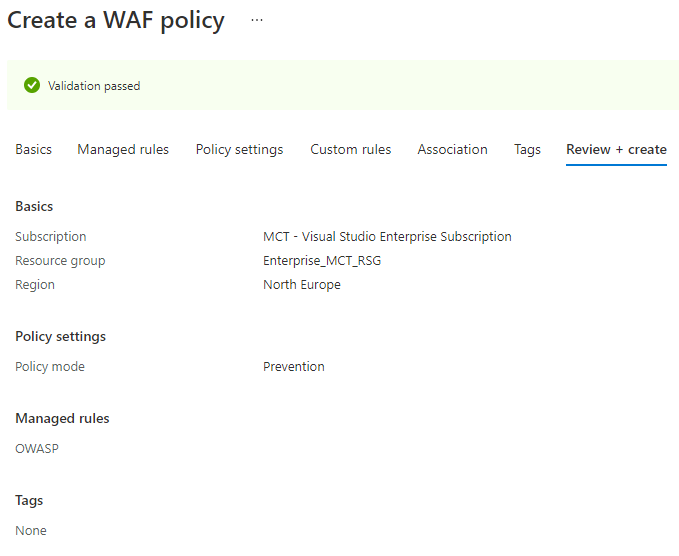The width and height of the screenshot is (679, 556).
Task: Click the green validation checkmark icon
Action: click(32, 86)
